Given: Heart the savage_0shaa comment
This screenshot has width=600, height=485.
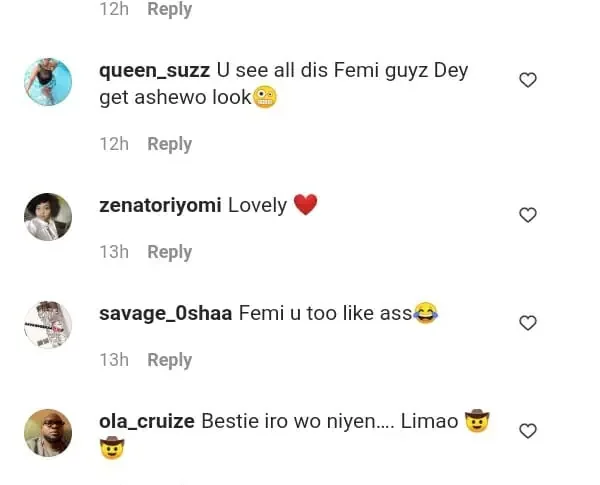Looking at the screenshot, I should click(528, 323).
